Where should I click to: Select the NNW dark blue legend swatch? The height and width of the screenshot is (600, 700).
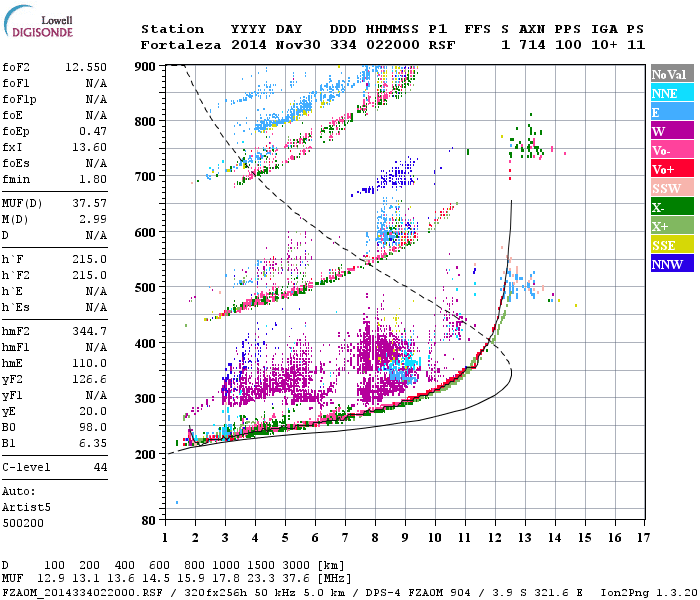click(672, 263)
